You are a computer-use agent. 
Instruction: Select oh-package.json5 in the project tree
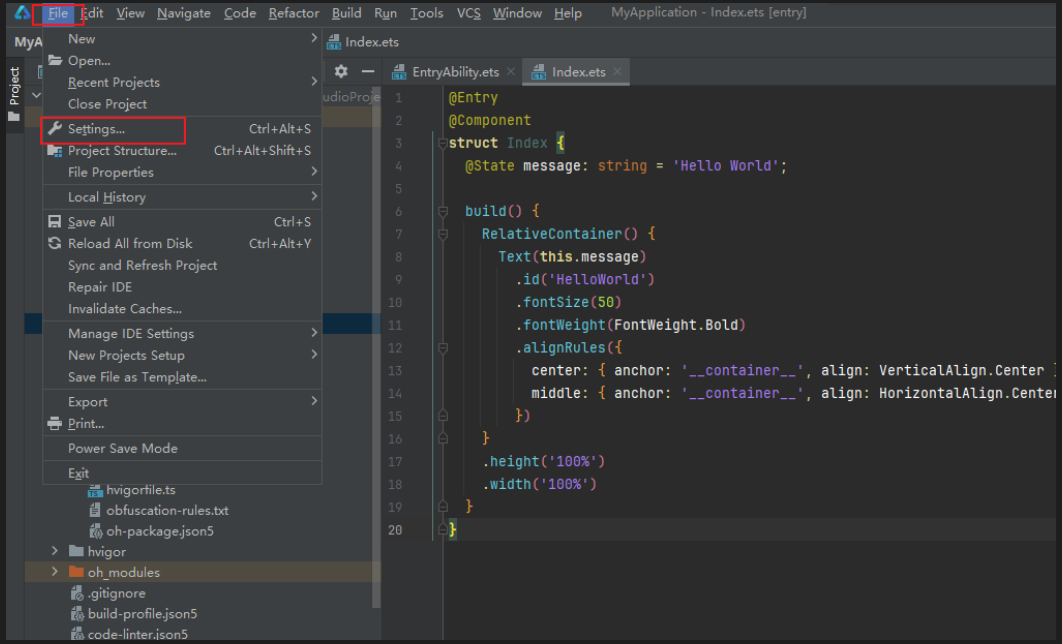pos(160,532)
